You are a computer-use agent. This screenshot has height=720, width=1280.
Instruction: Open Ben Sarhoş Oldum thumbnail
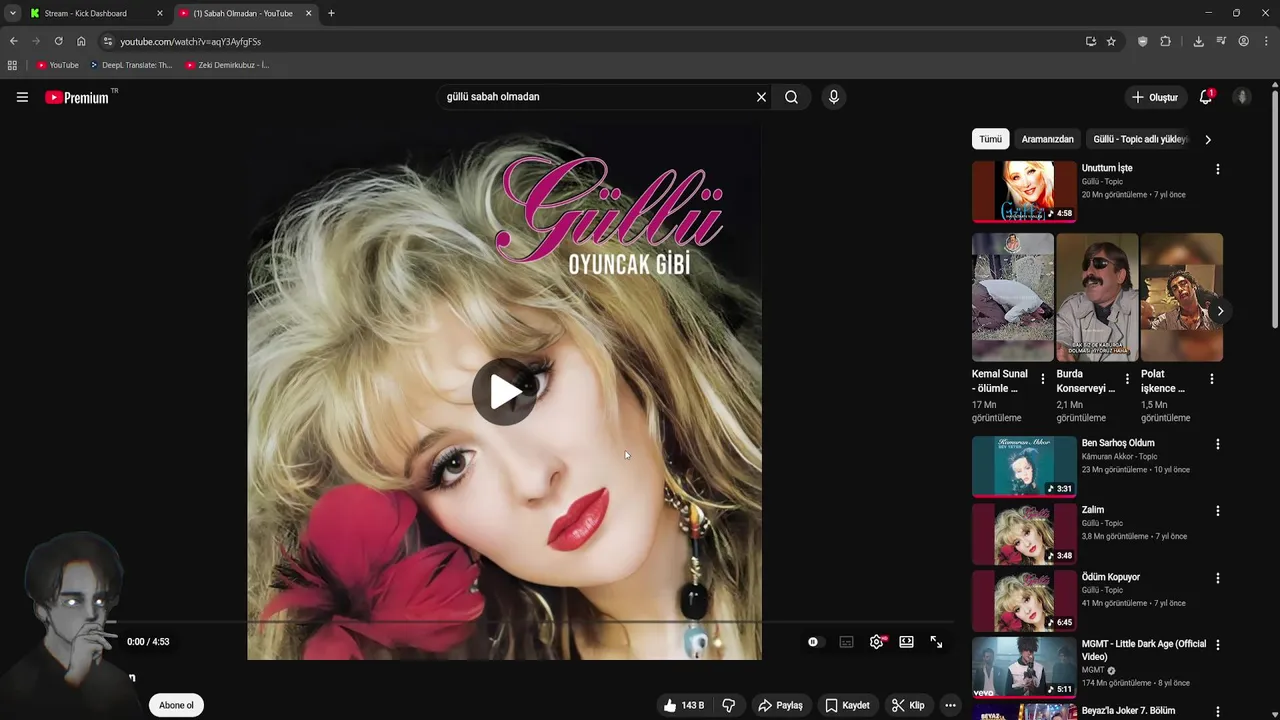pyautogui.click(x=1024, y=466)
